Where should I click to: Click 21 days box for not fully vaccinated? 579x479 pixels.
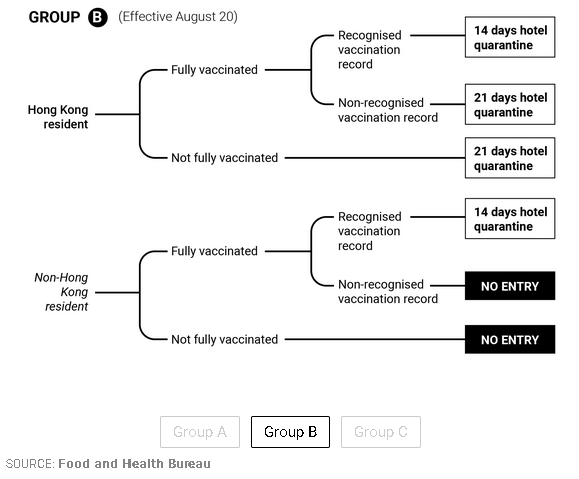[x=510, y=158]
